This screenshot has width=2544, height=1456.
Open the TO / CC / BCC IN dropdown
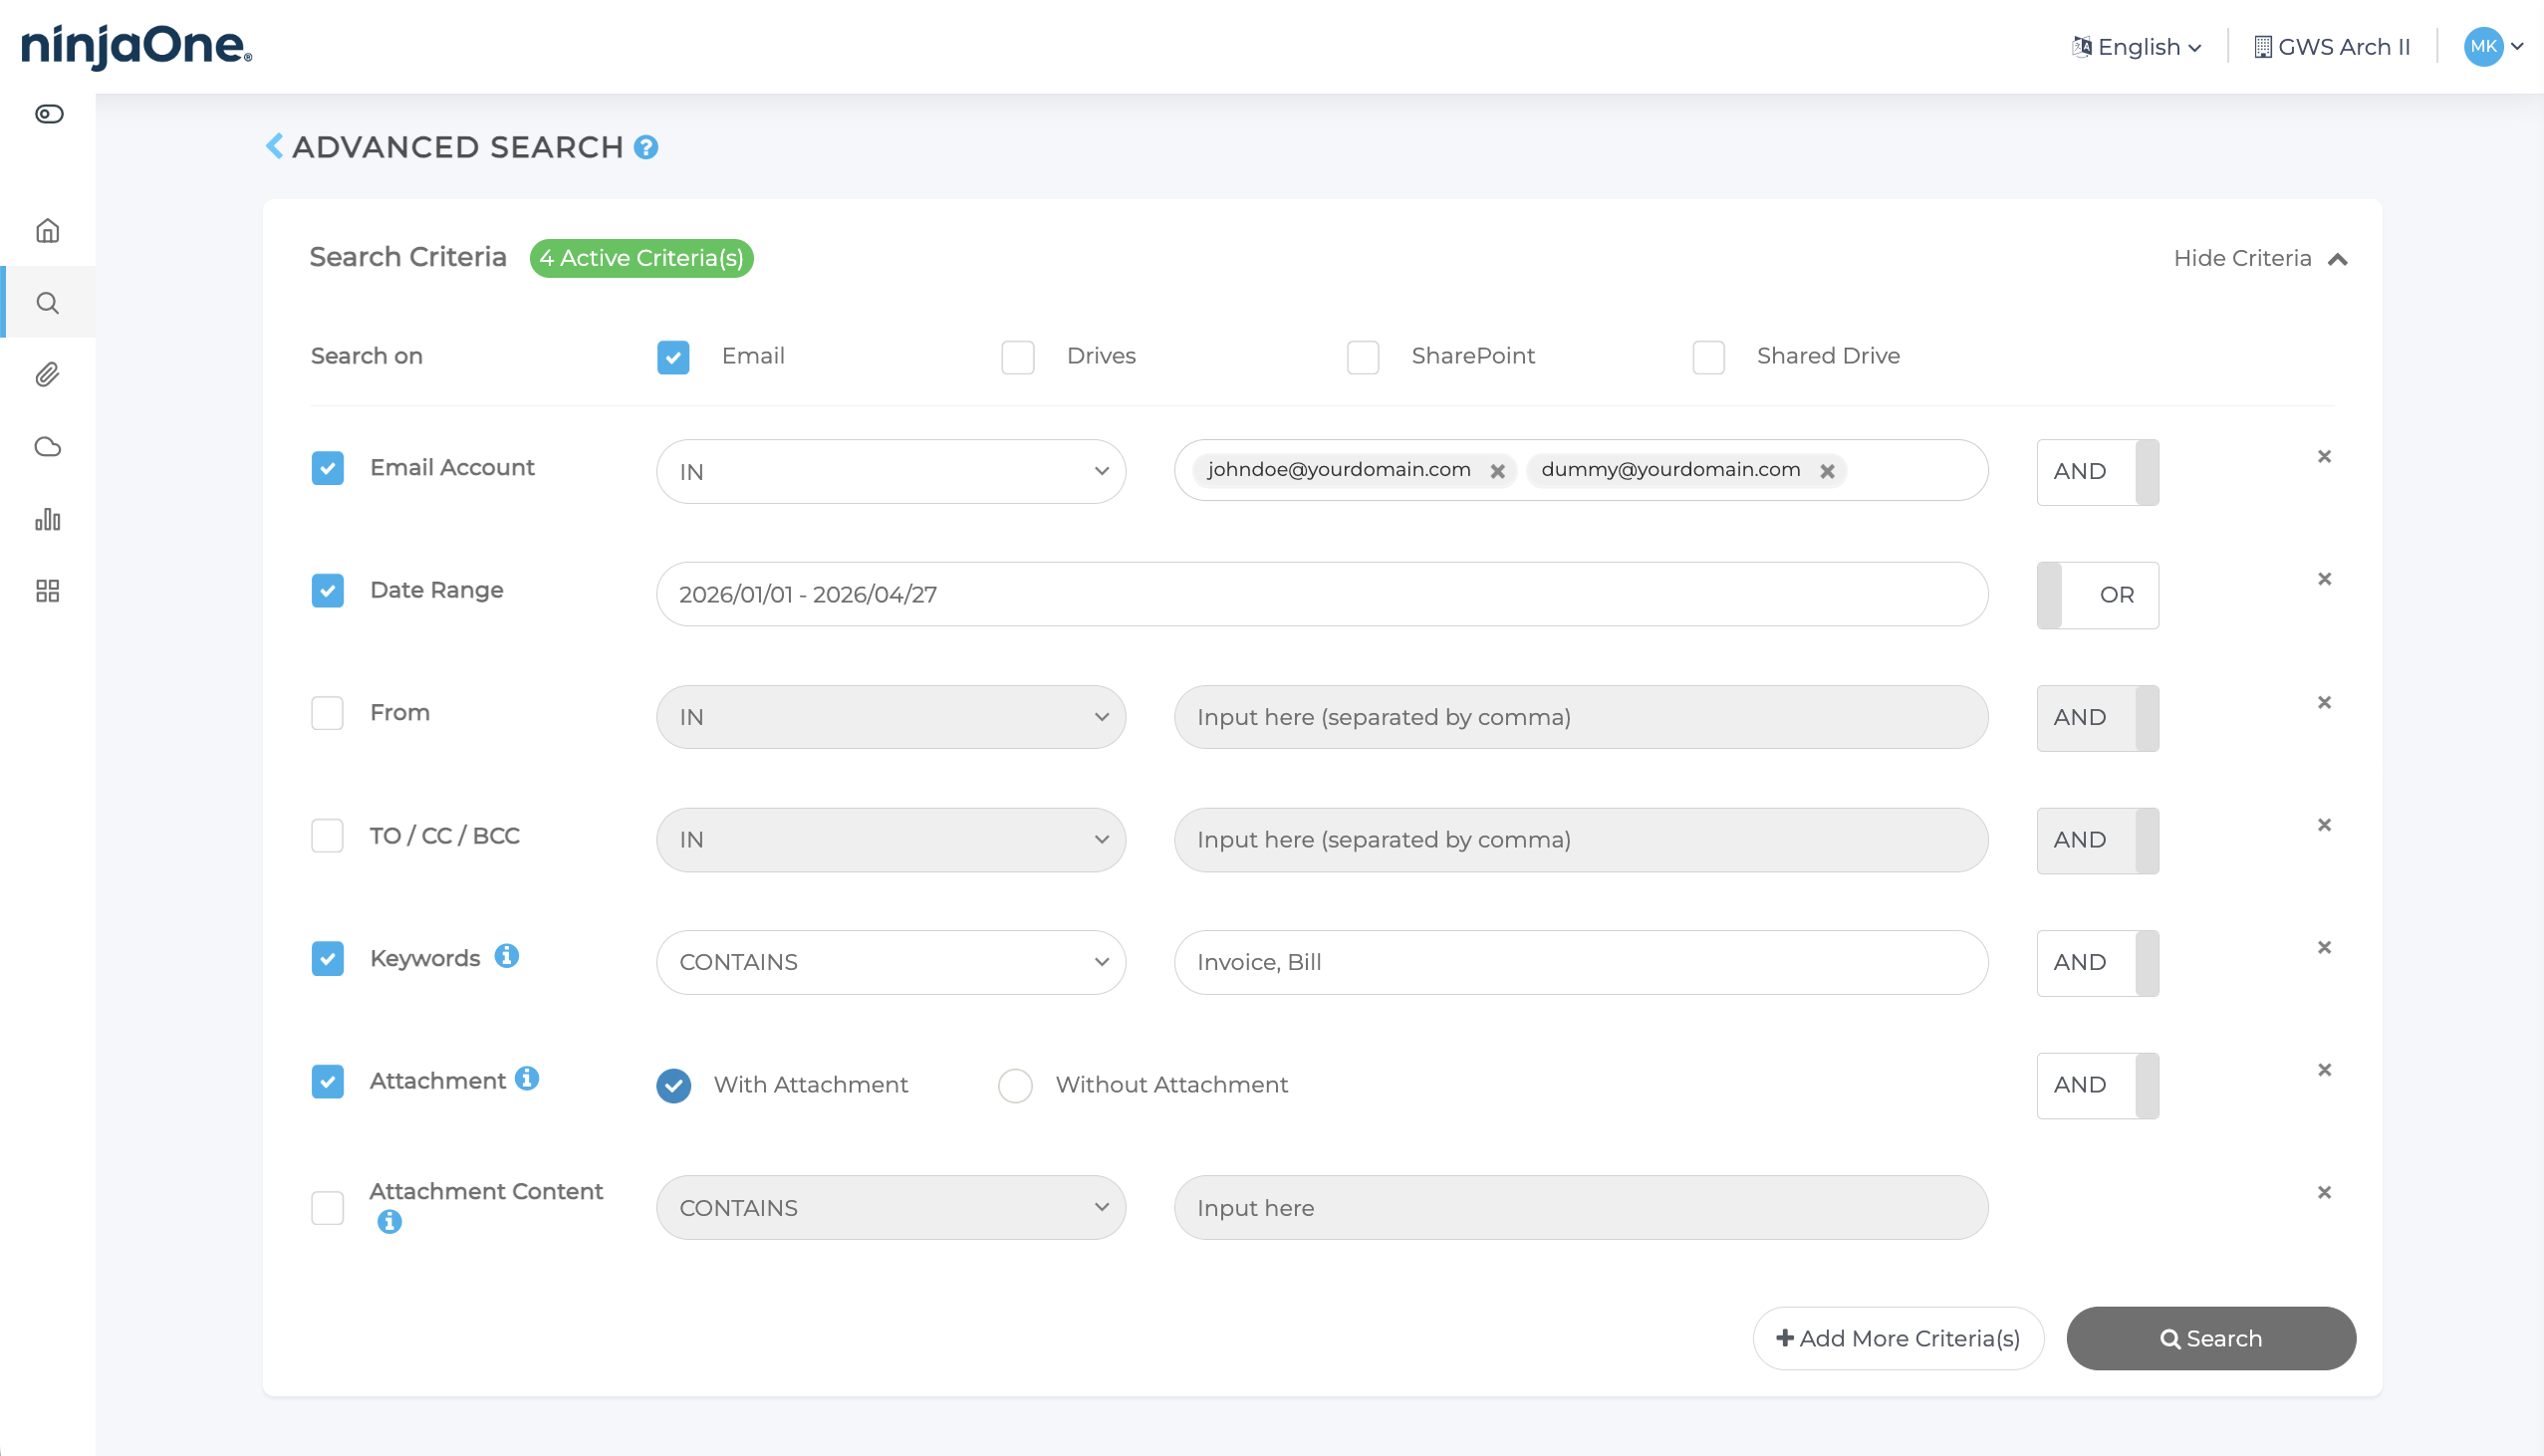[x=891, y=840]
